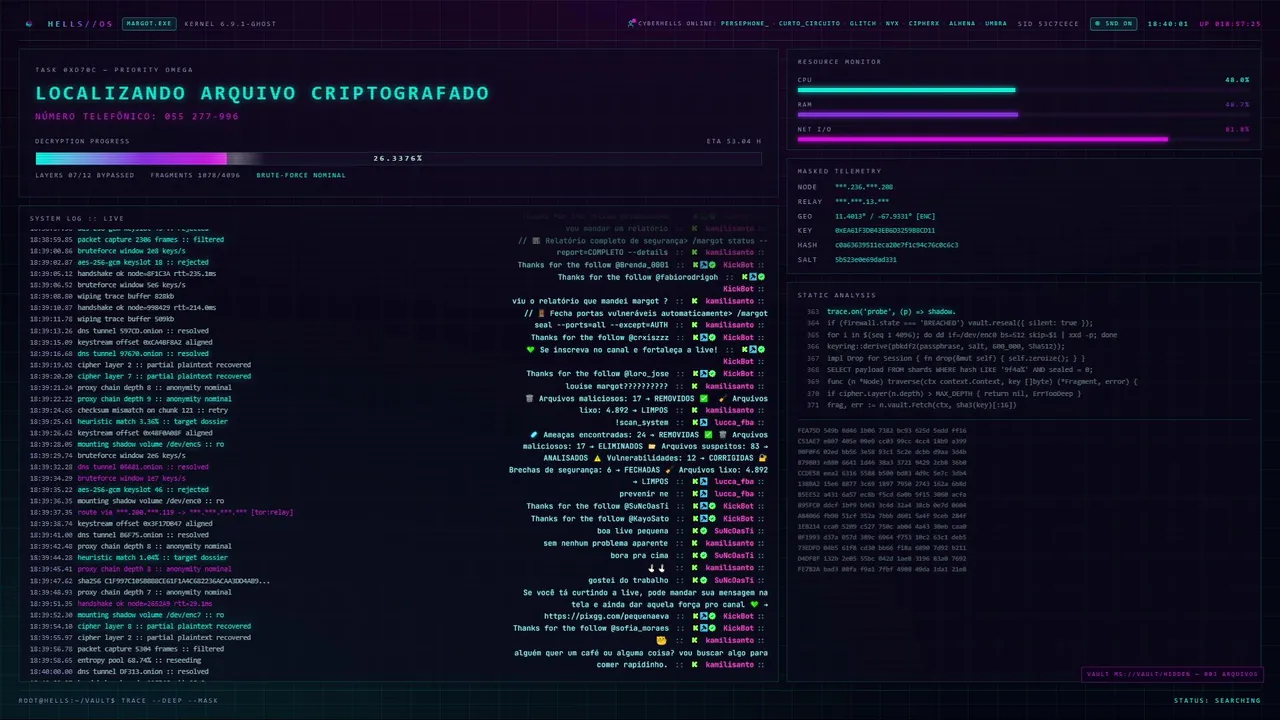Click the 'STATUS: SEARCHING' indicator
Screen dimensions: 1280x720
[x=1217, y=700]
